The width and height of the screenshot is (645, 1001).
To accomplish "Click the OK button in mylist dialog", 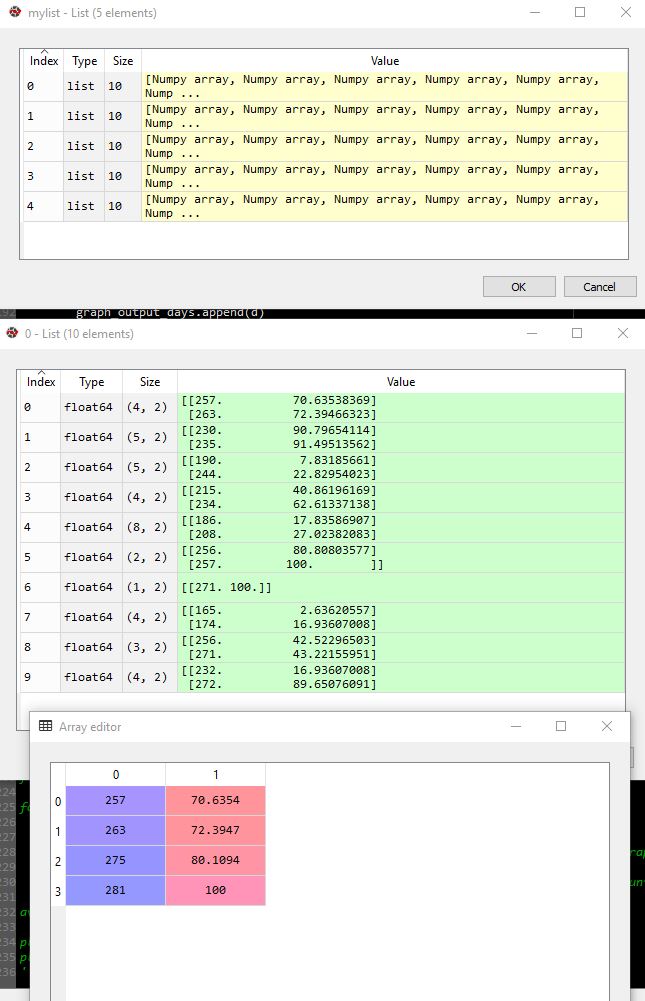I will (x=518, y=287).
